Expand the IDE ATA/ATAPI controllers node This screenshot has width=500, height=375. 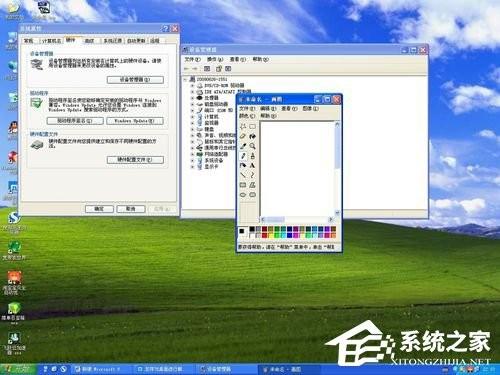192,92
